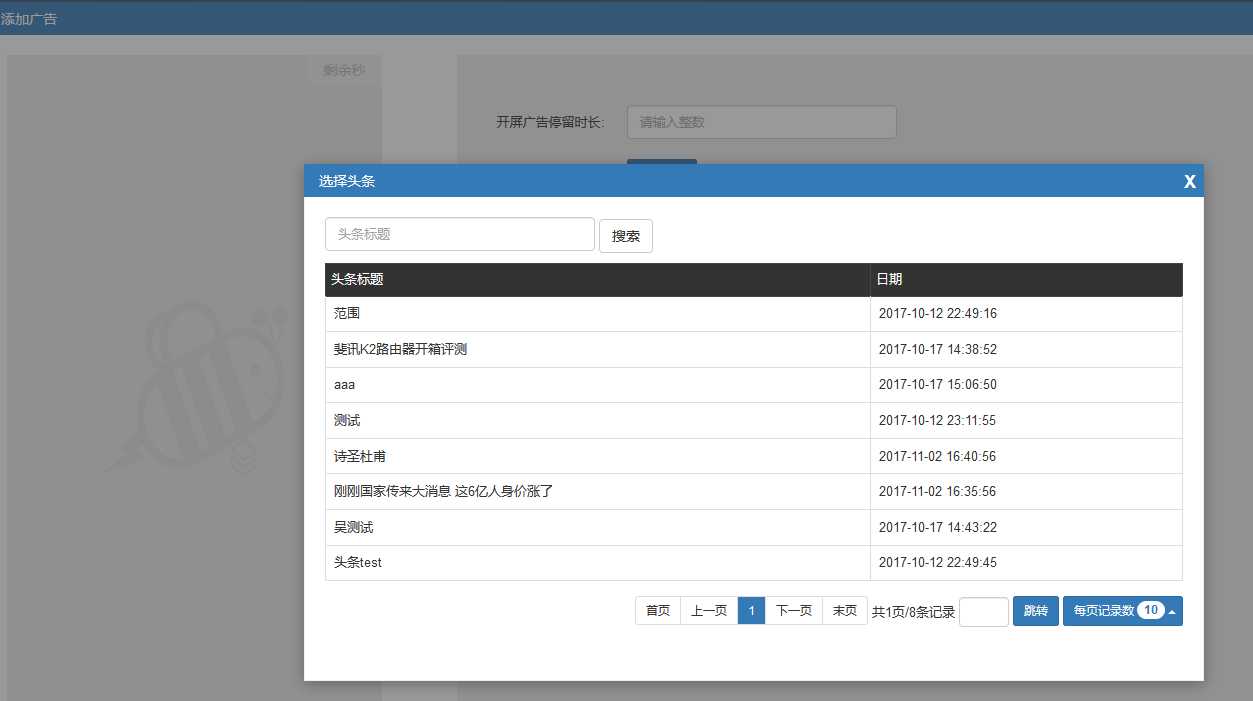Select the 斐讯K2路由器开箱评测 row
Viewport: 1253px width, 701px height.
click(754, 350)
